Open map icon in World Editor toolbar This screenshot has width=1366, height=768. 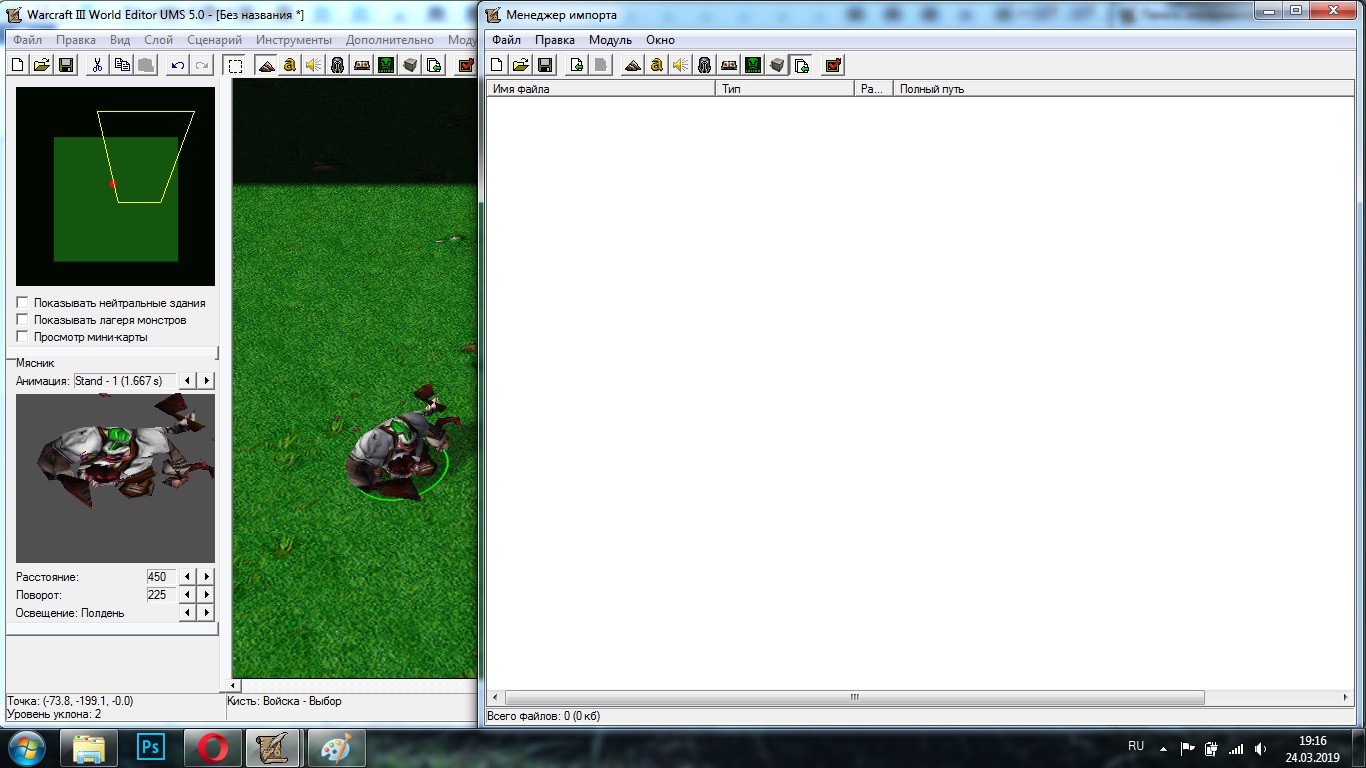click(x=42, y=65)
